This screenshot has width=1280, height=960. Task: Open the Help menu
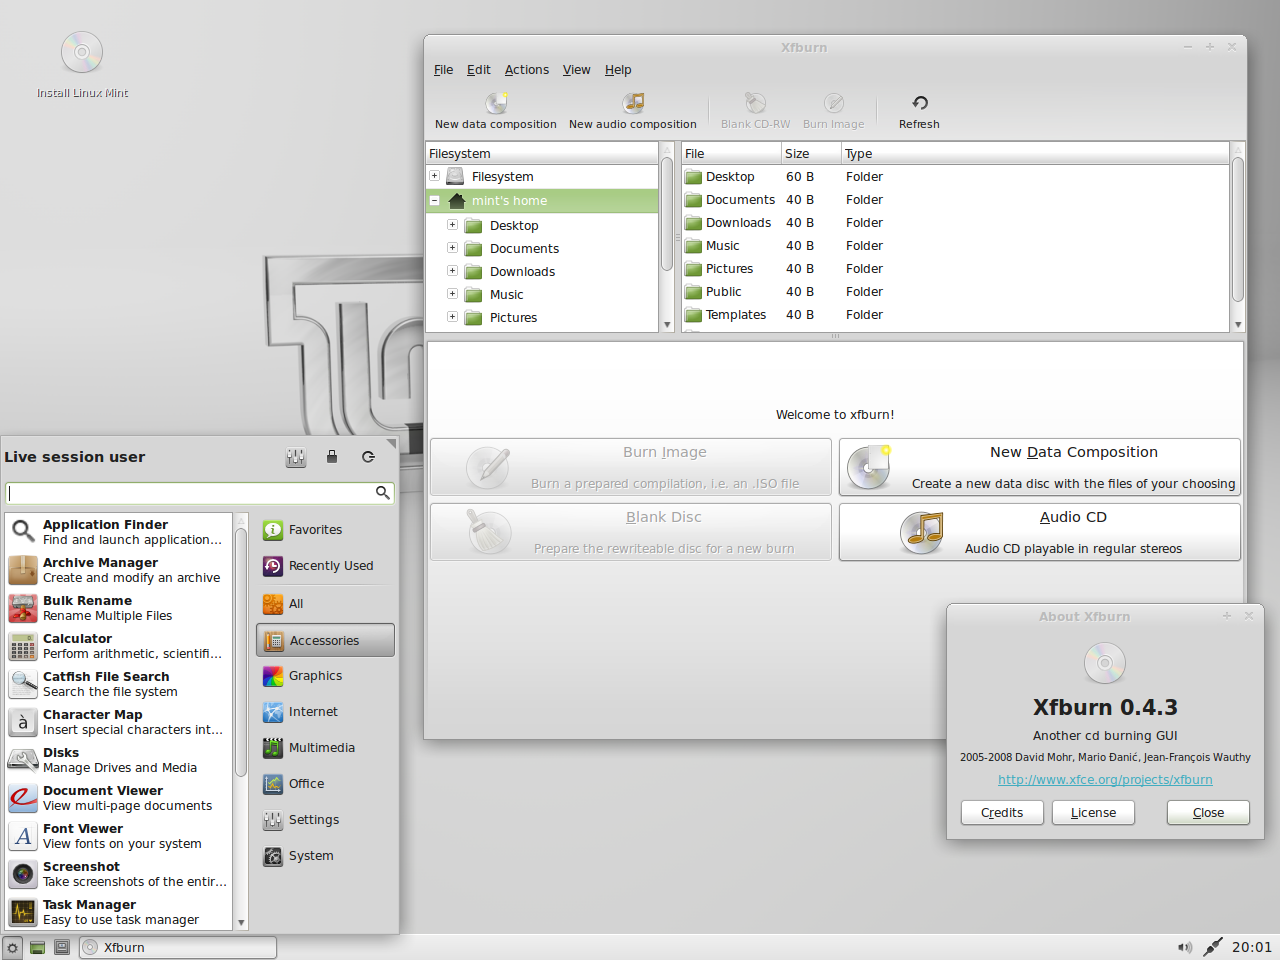pyautogui.click(x=618, y=70)
